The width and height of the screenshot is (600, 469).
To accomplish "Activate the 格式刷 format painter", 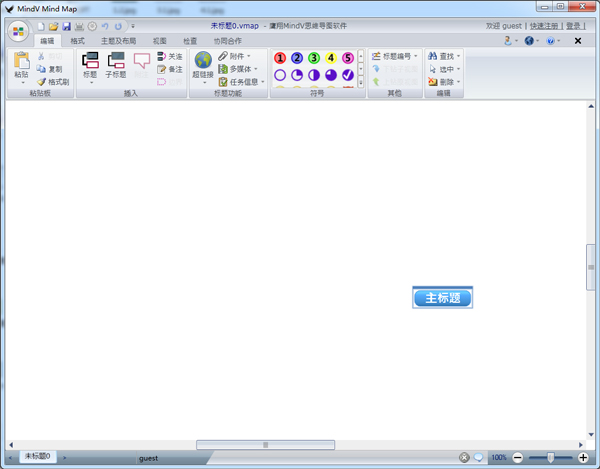I will [x=53, y=82].
